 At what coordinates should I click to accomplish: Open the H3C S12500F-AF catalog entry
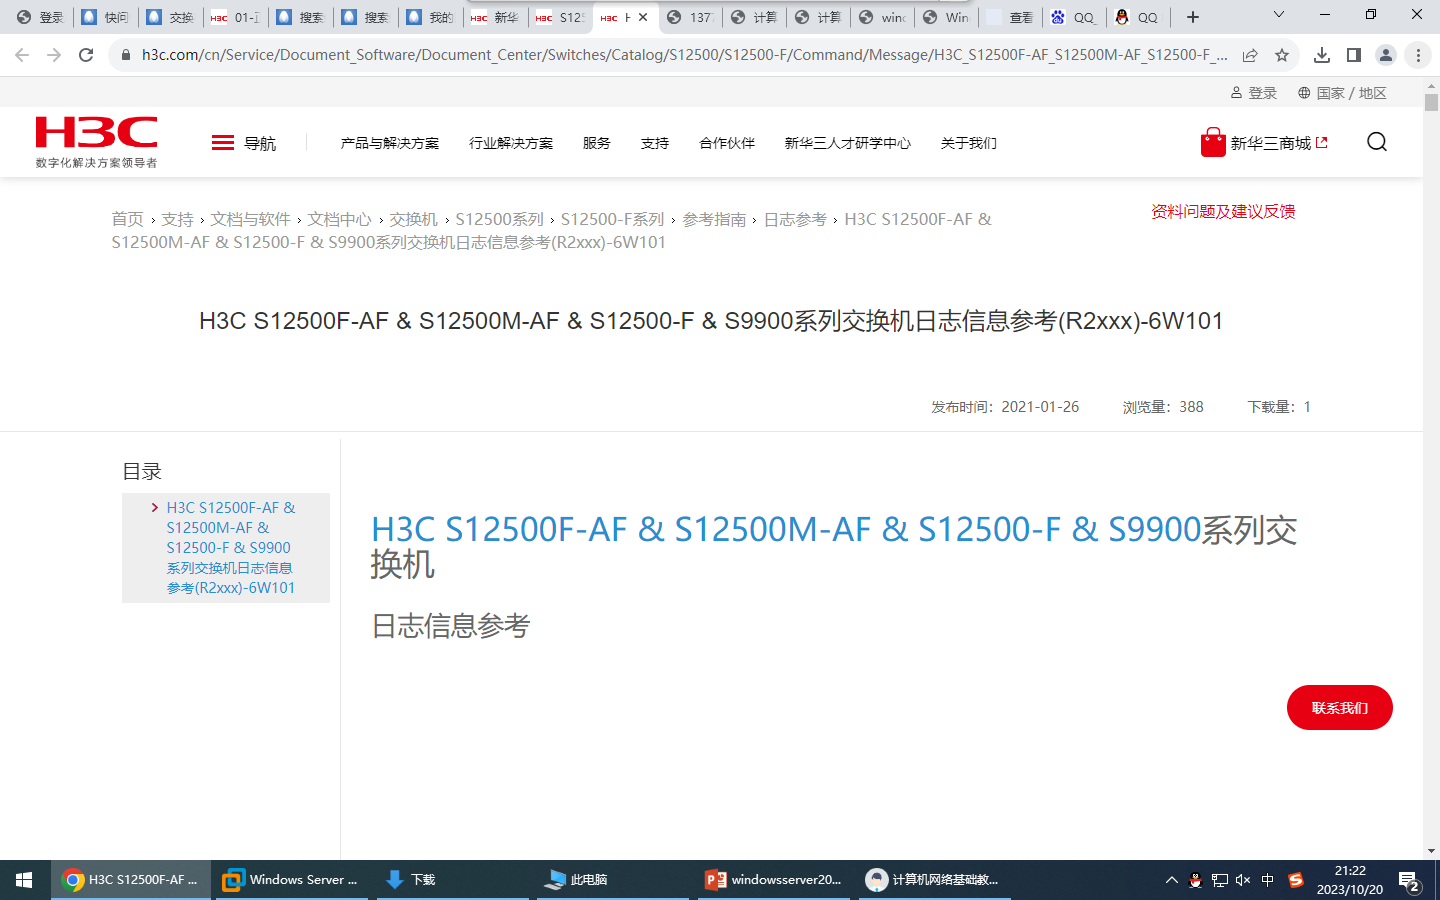[231, 548]
